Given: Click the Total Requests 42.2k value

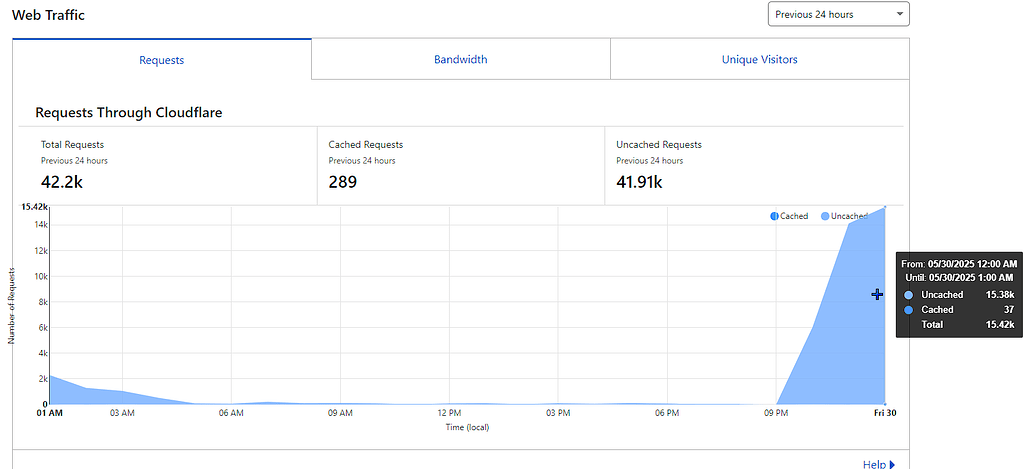Looking at the screenshot, I should (61, 182).
